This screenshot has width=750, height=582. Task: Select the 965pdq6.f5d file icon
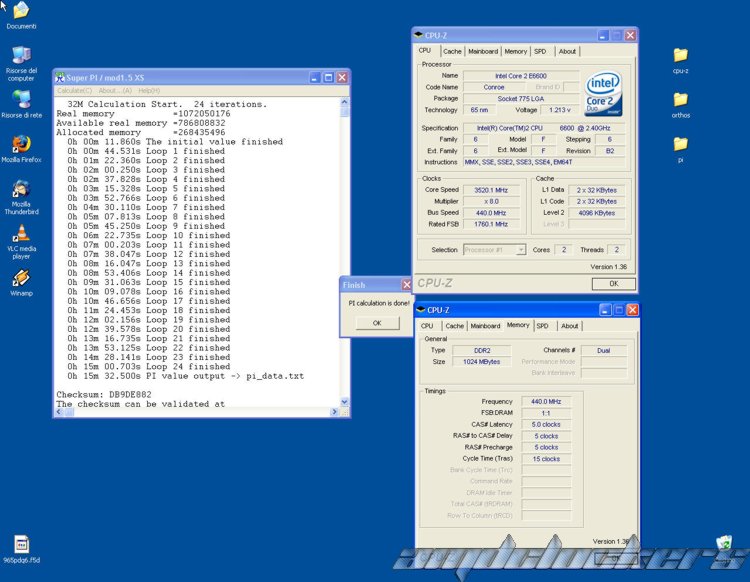click(21, 545)
